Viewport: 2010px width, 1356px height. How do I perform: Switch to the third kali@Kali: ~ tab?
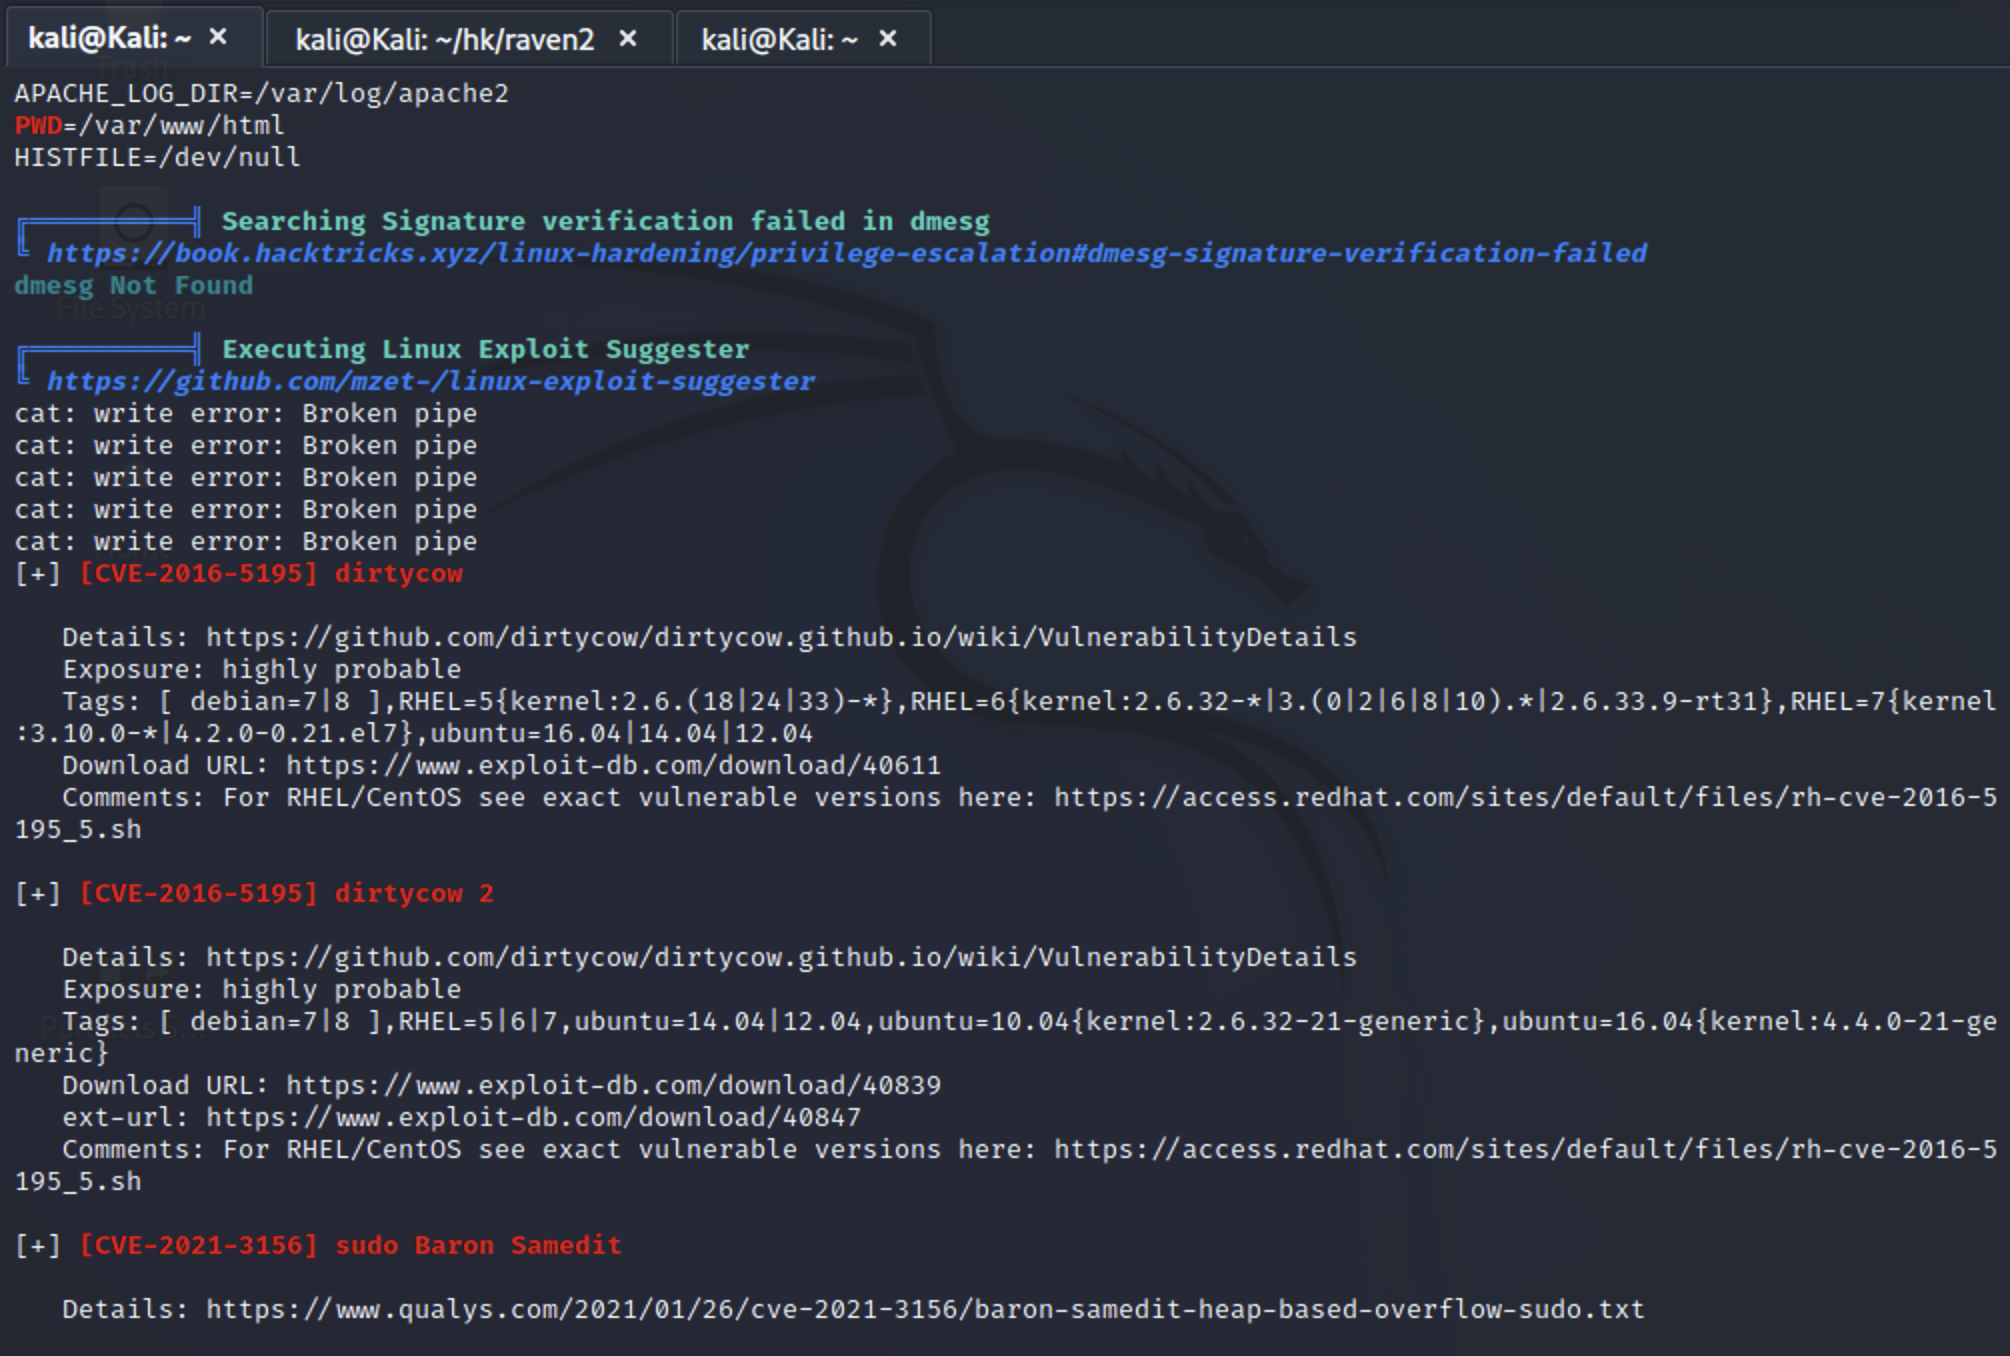pyautogui.click(x=779, y=40)
